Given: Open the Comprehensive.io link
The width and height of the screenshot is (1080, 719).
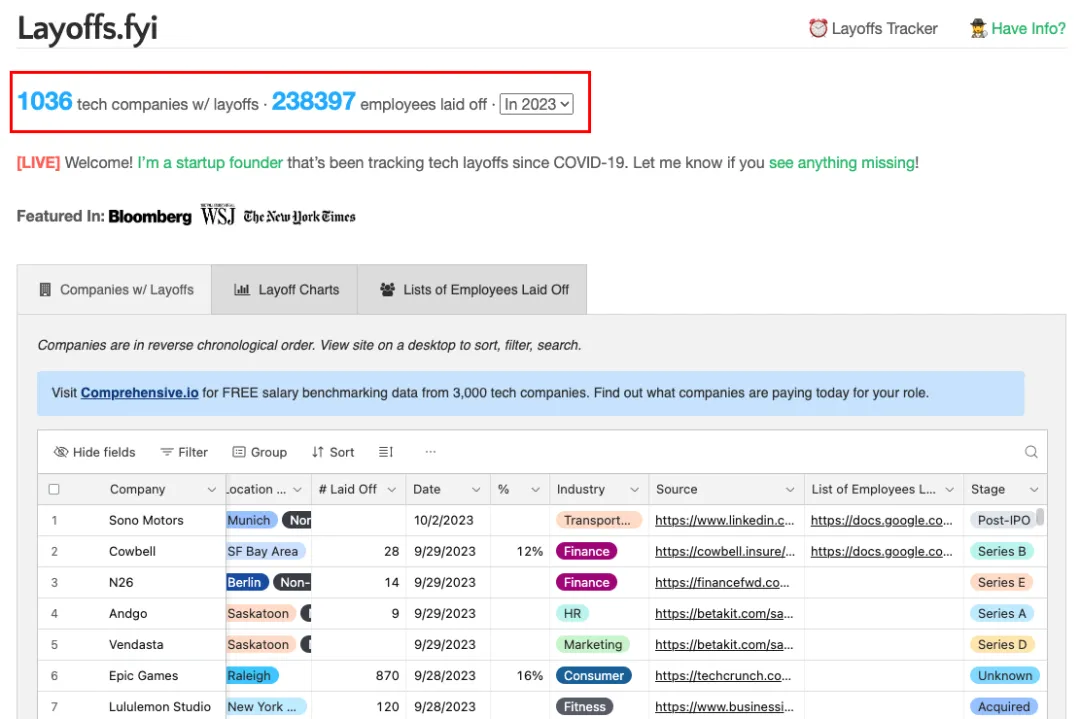Looking at the screenshot, I should pyautogui.click(x=139, y=393).
